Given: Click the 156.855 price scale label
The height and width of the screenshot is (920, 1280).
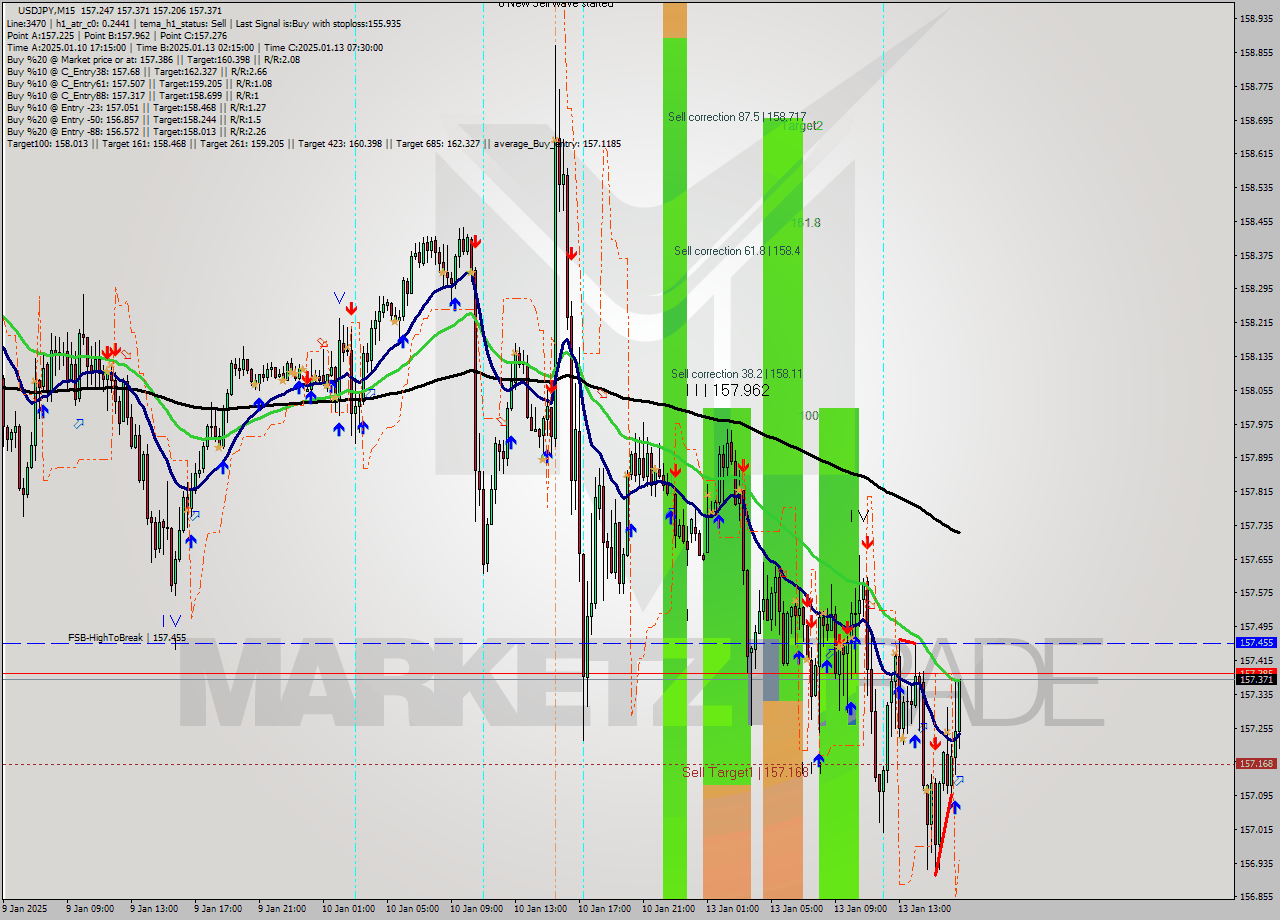Looking at the screenshot, I should [1256, 897].
